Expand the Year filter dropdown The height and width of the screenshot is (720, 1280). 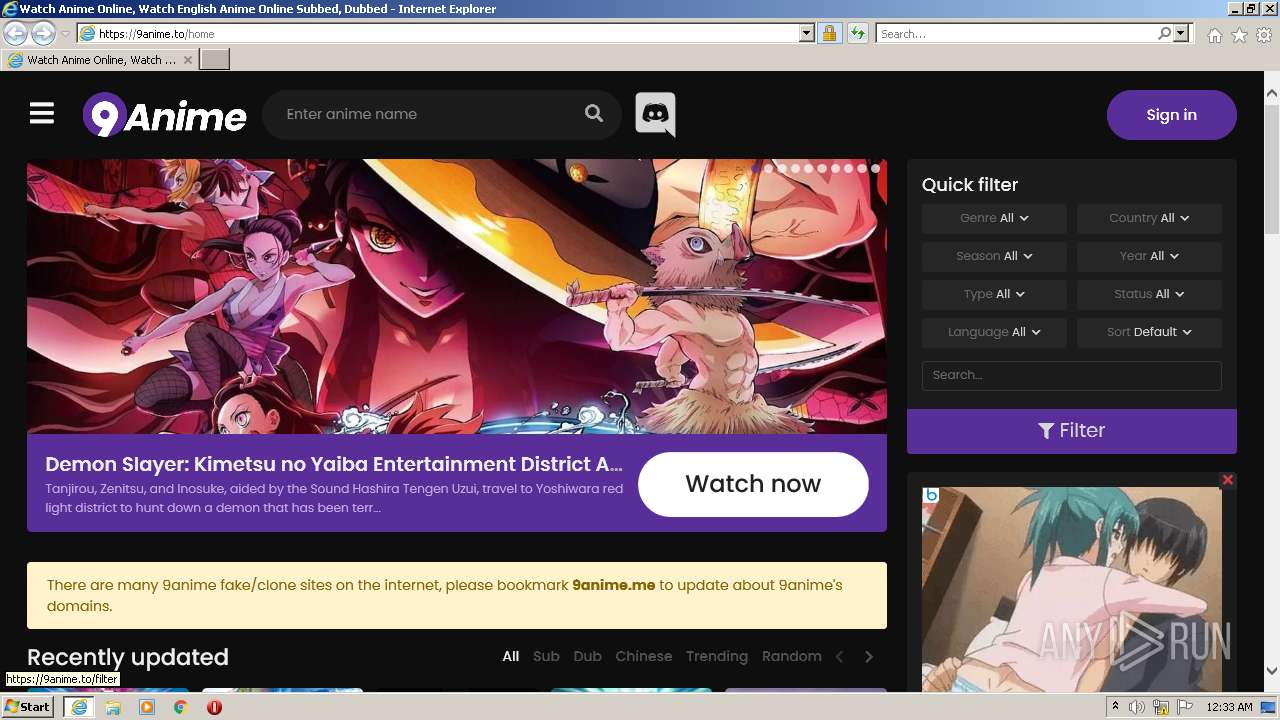point(1149,256)
